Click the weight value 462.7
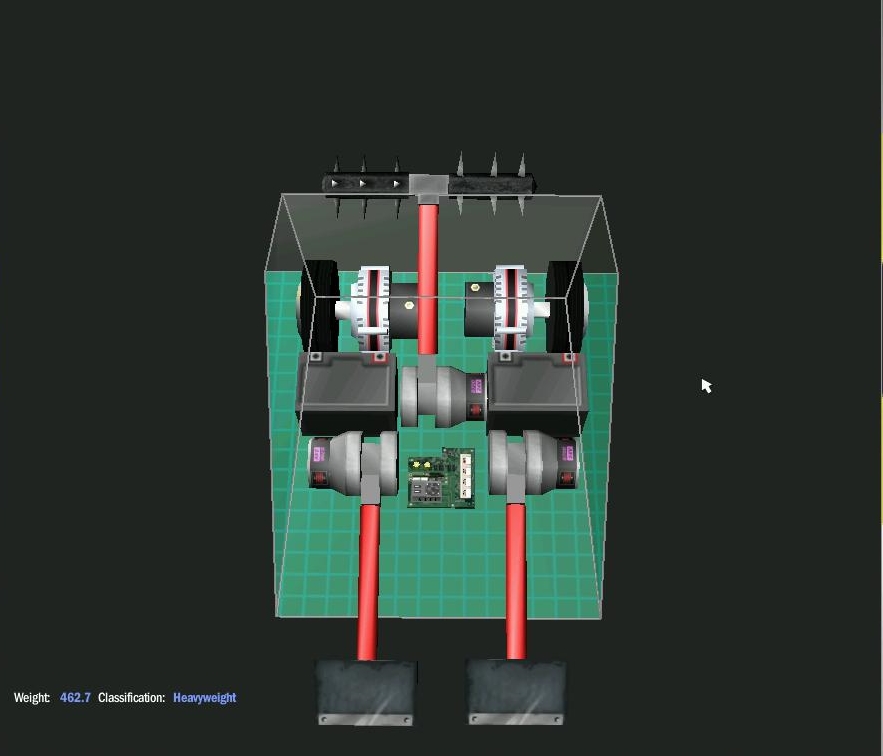 pos(75,697)
